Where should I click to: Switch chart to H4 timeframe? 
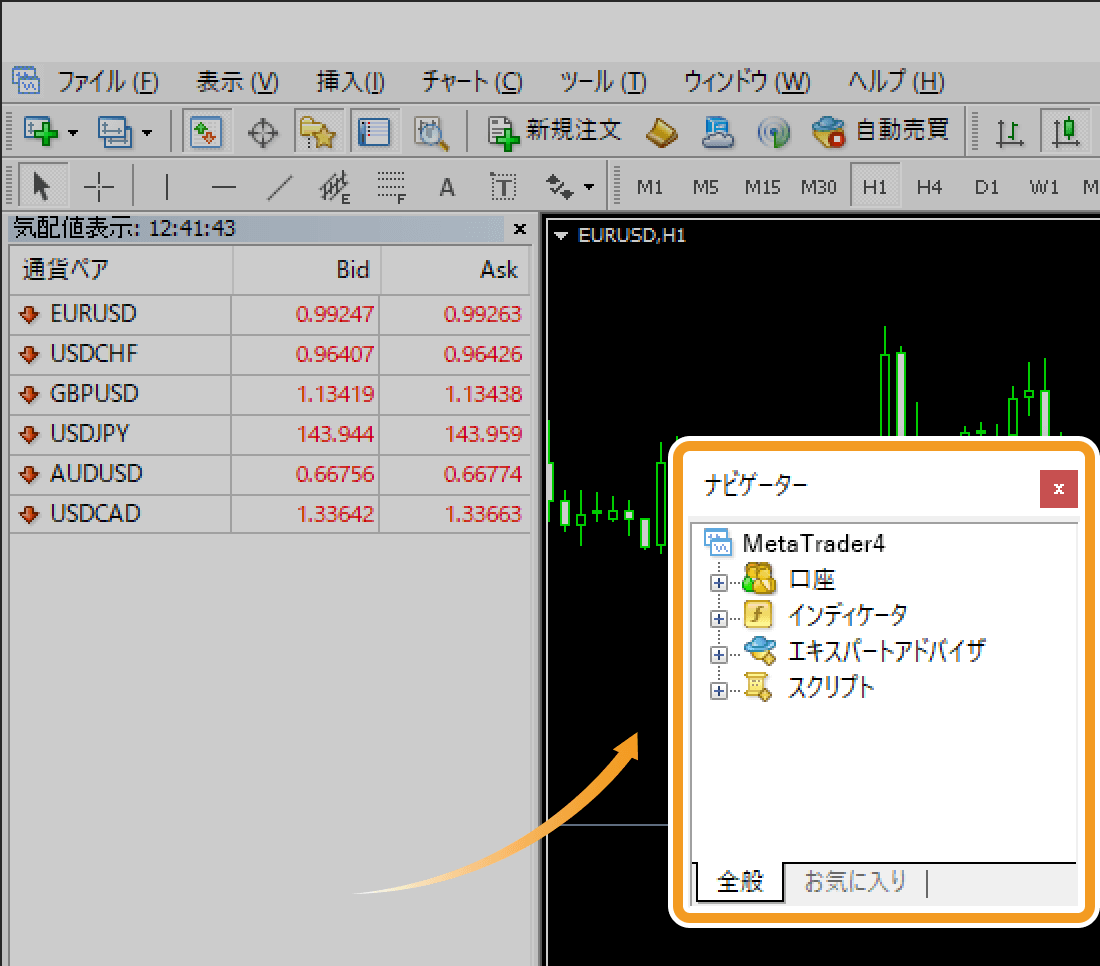tap(929, 186)
